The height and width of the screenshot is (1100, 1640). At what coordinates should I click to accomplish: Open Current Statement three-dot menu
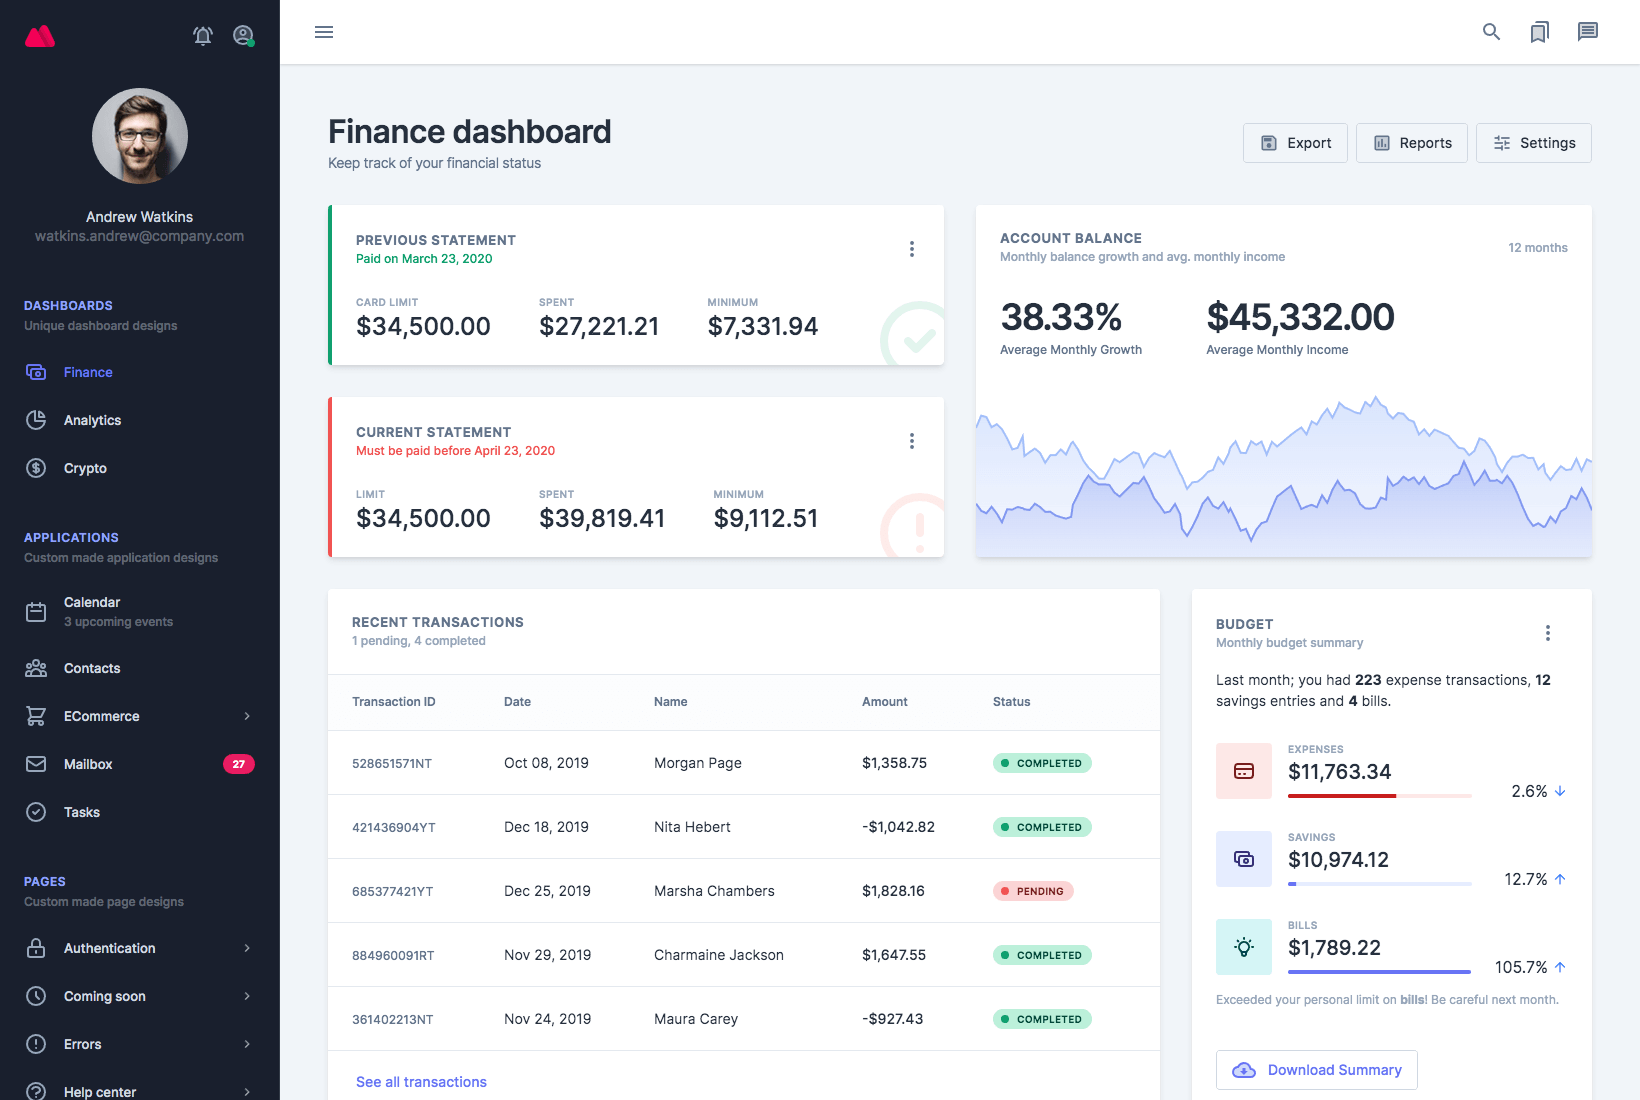point(911,441)
